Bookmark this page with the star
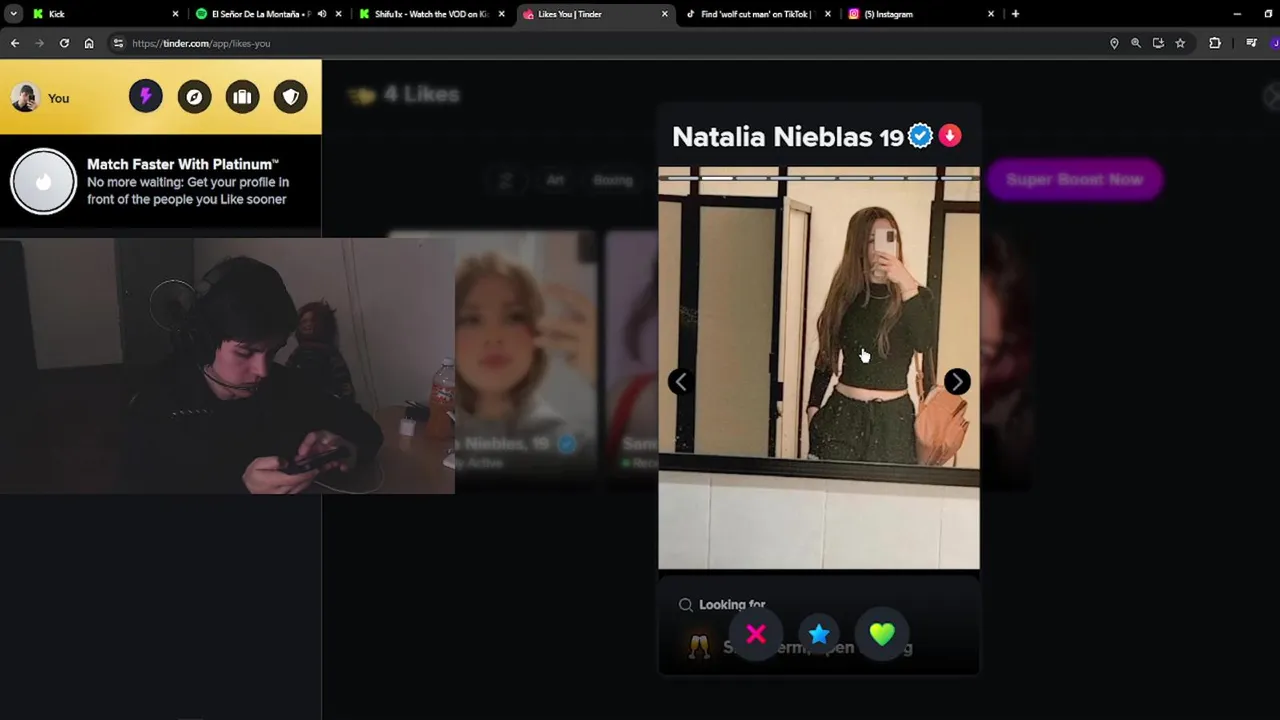Image resolution: width=1280 pixels, height=720 pixels. (1180, 43)
